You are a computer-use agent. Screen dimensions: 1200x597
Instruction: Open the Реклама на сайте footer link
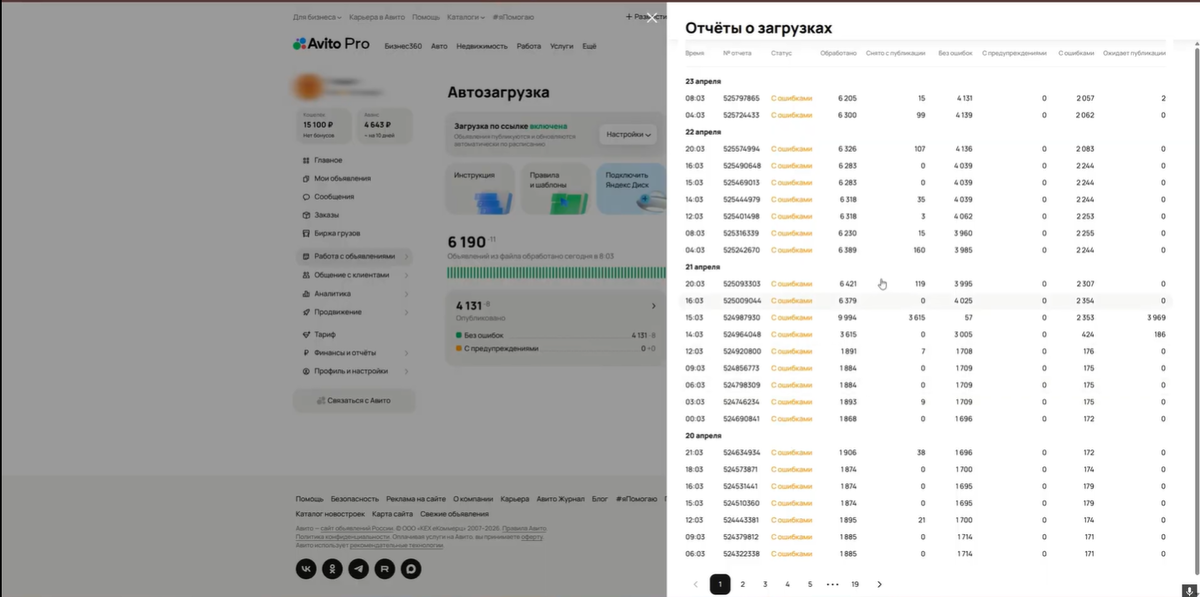[x=416, y=498]
